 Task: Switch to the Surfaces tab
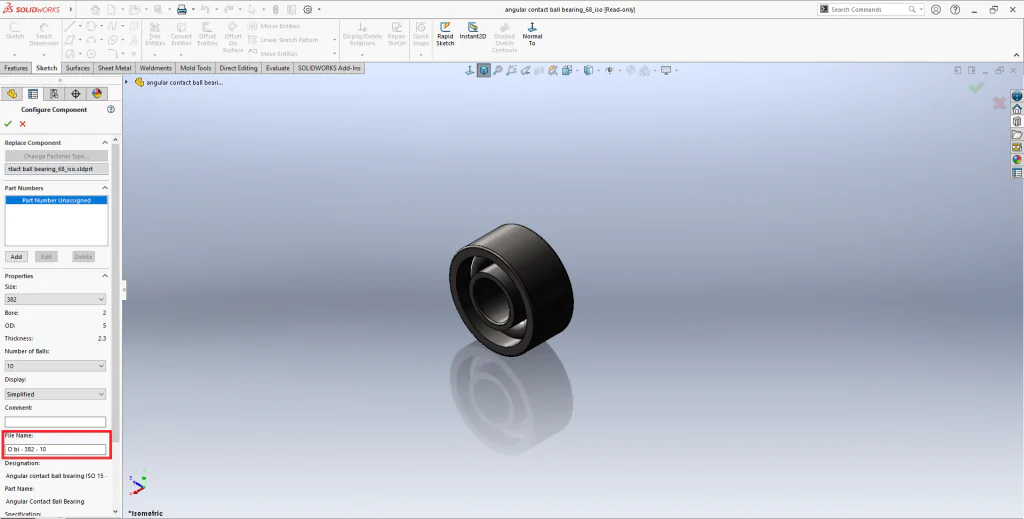coord(78,68)
